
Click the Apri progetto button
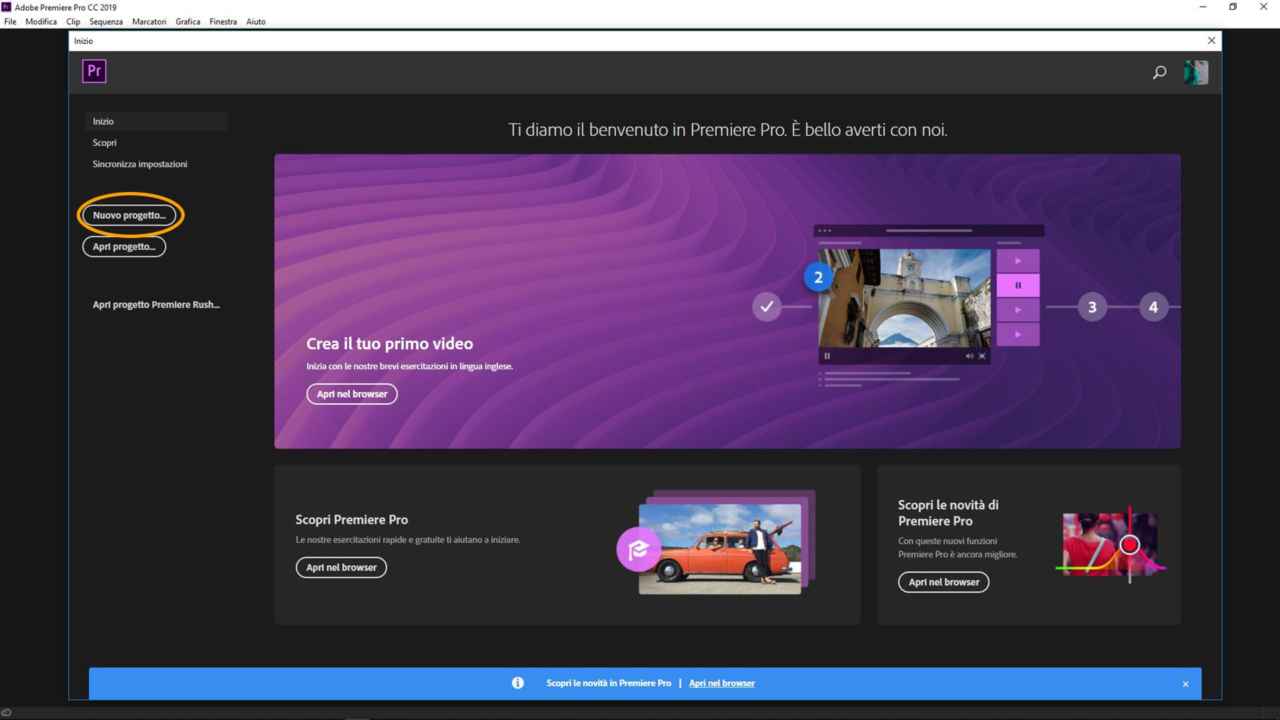(x=124, y=246)
